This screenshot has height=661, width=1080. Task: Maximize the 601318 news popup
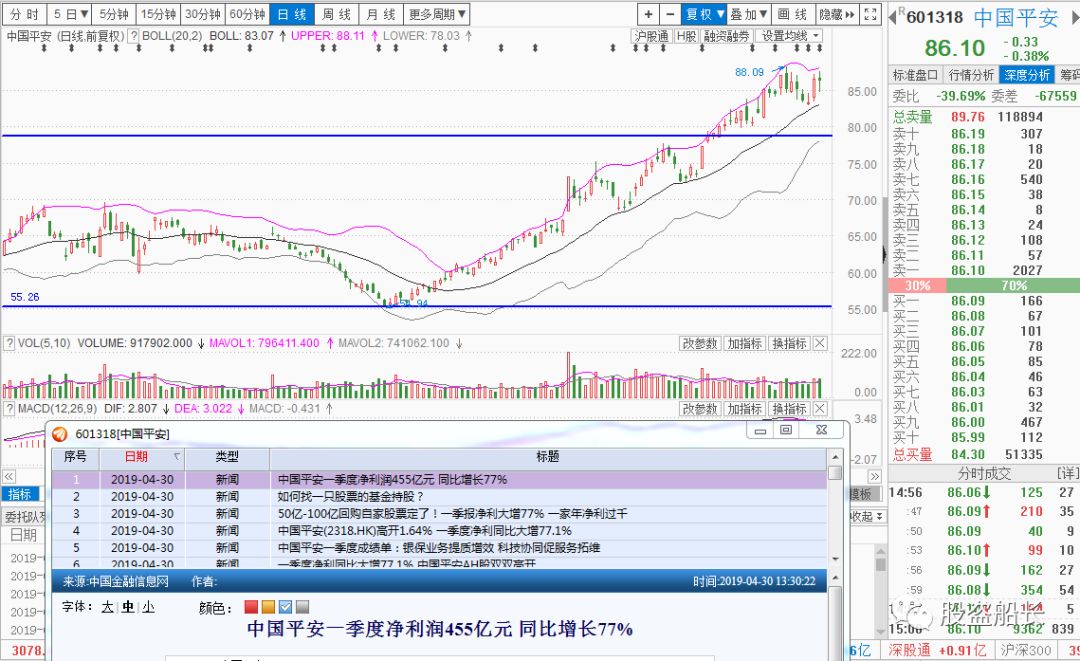click(x=786, y=430)
